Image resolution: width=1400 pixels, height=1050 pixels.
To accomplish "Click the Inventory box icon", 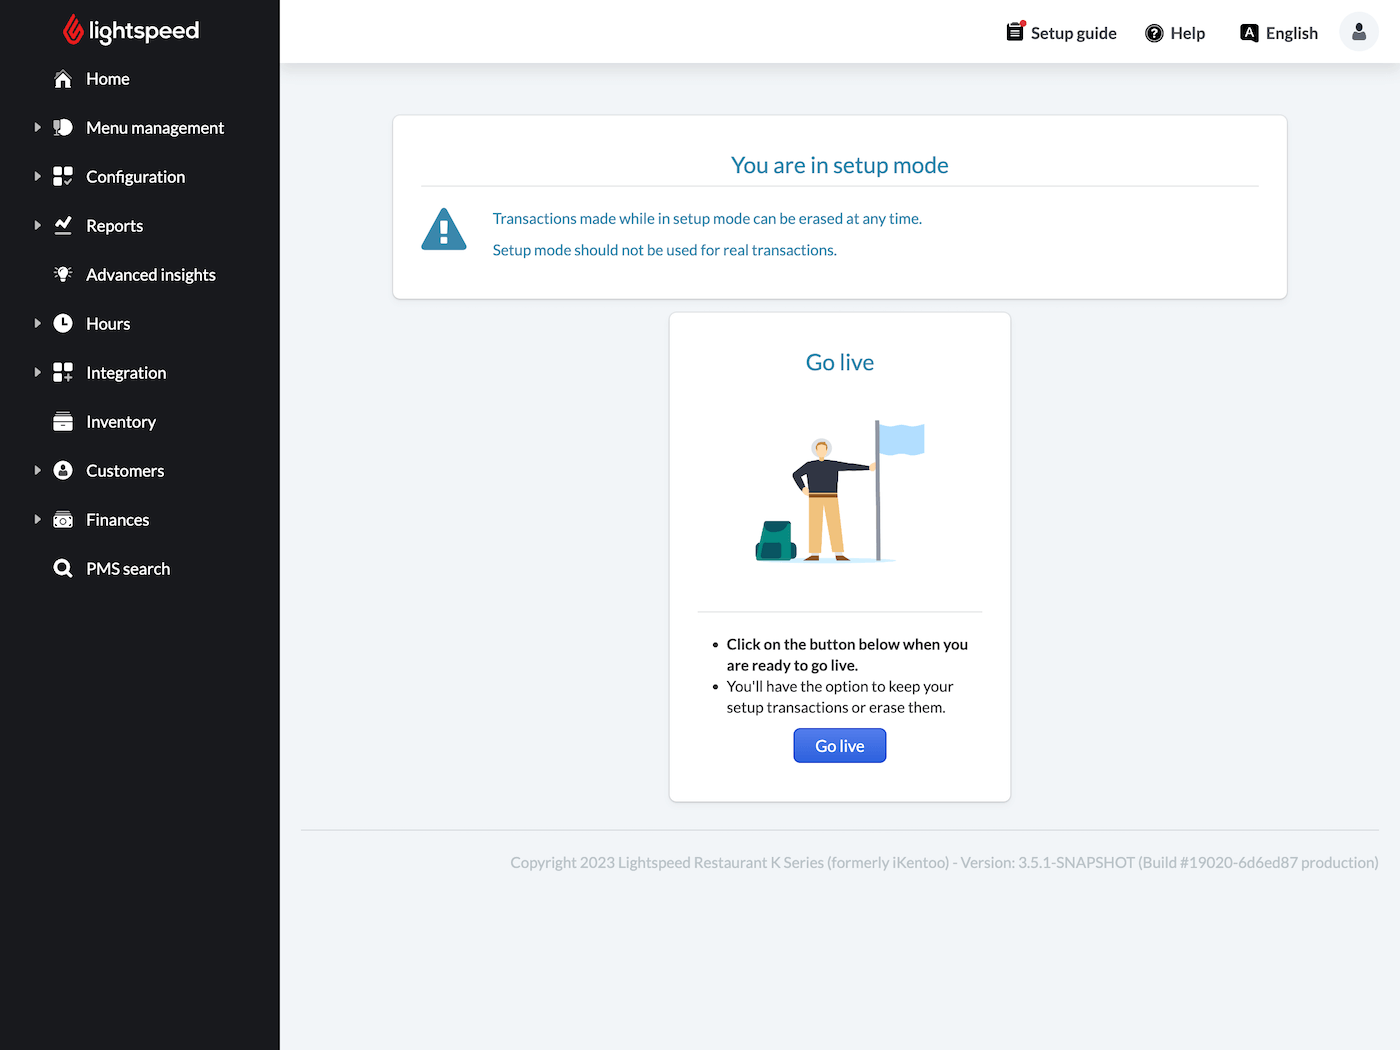I will point(63,422).
